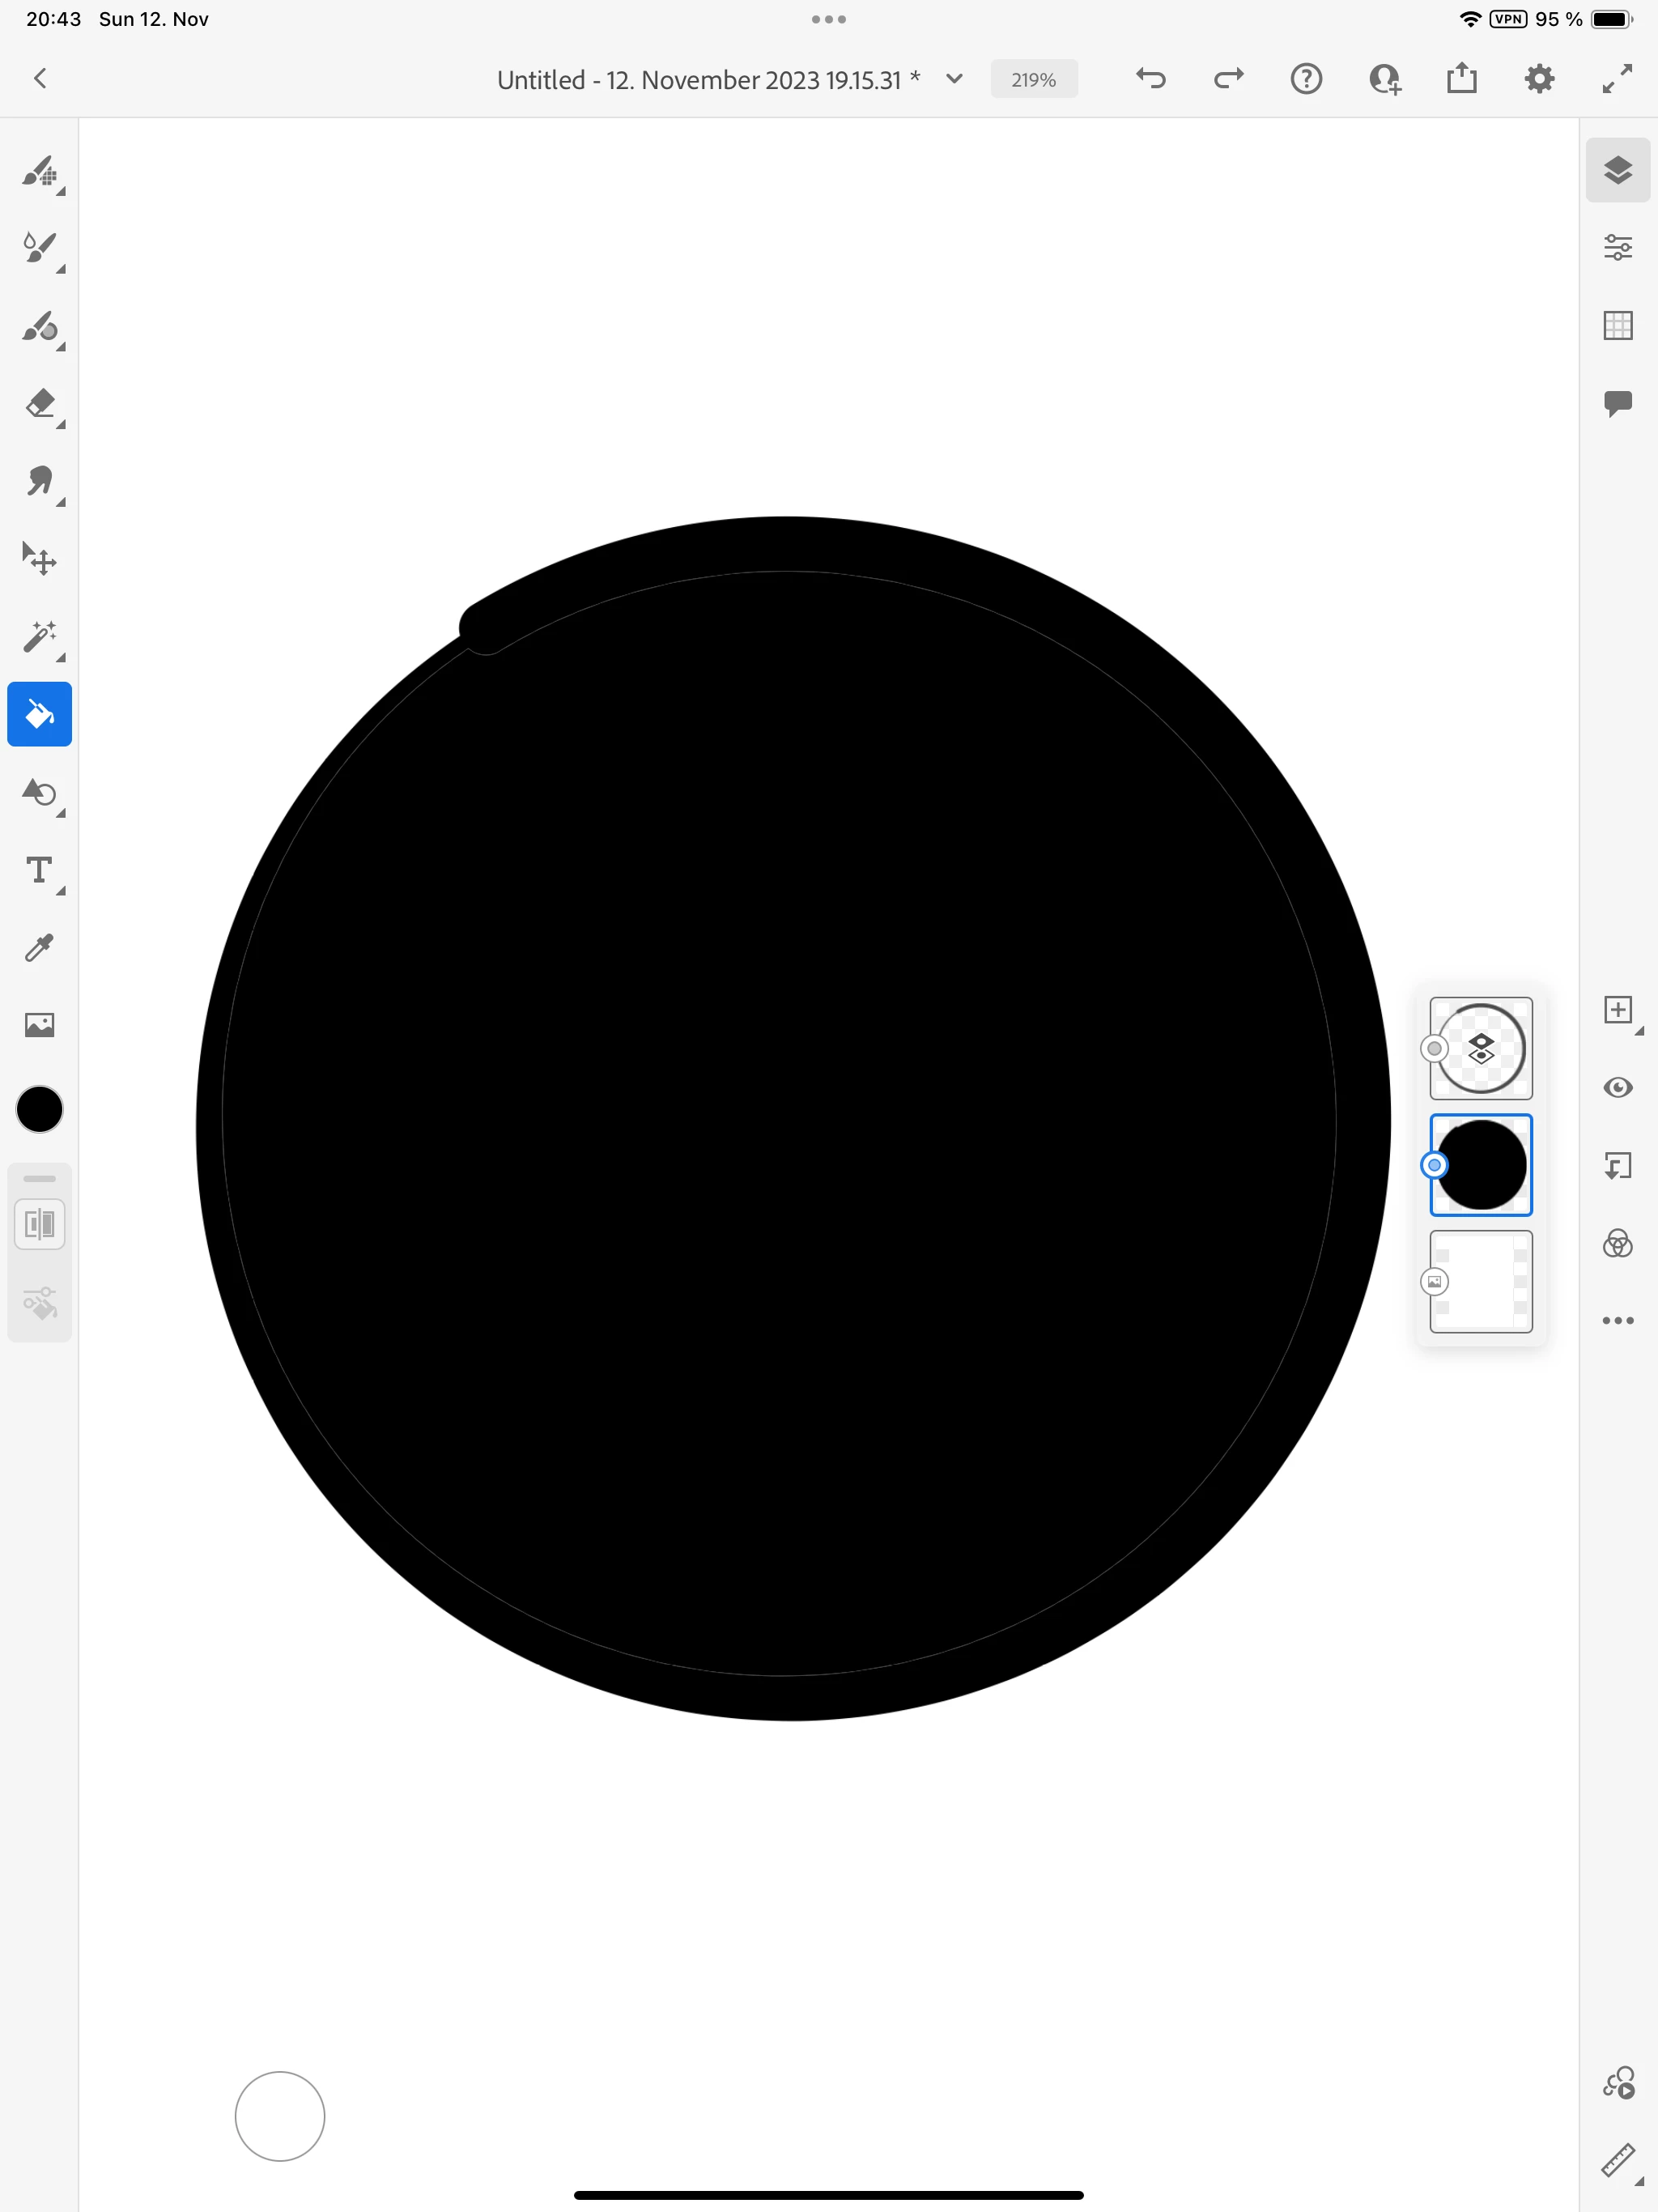Toggle the layers panel view
This screenshot has height=2212, width=1658.
1617,170
